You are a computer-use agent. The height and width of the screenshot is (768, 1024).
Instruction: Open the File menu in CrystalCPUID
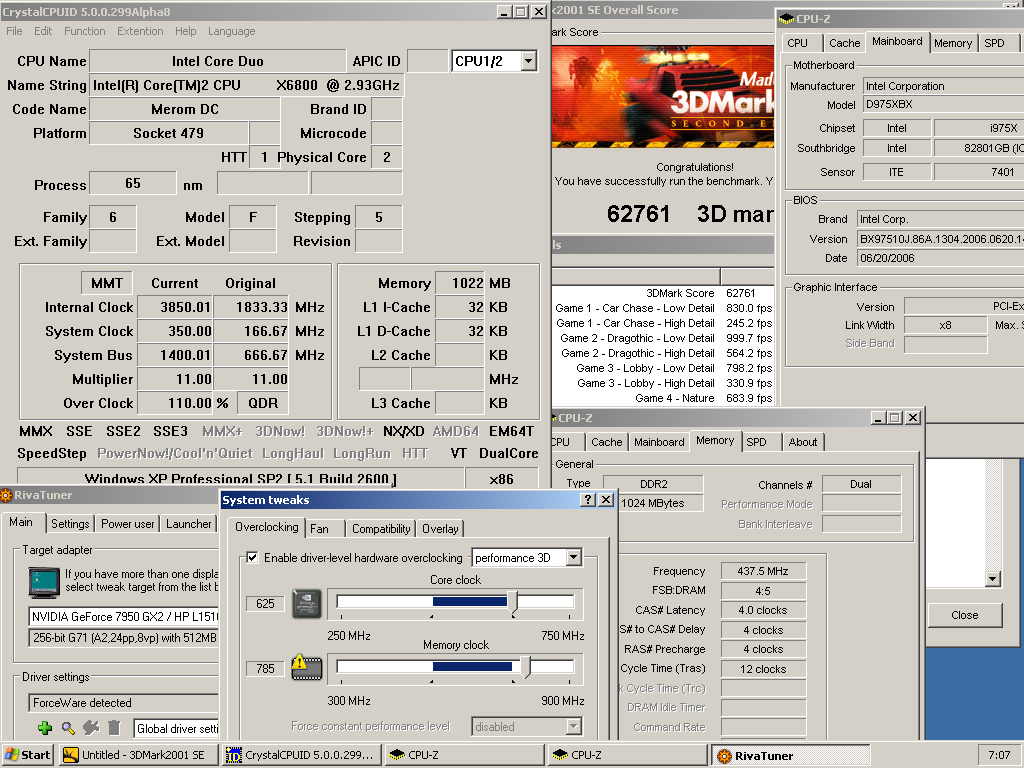pos(14,31)
